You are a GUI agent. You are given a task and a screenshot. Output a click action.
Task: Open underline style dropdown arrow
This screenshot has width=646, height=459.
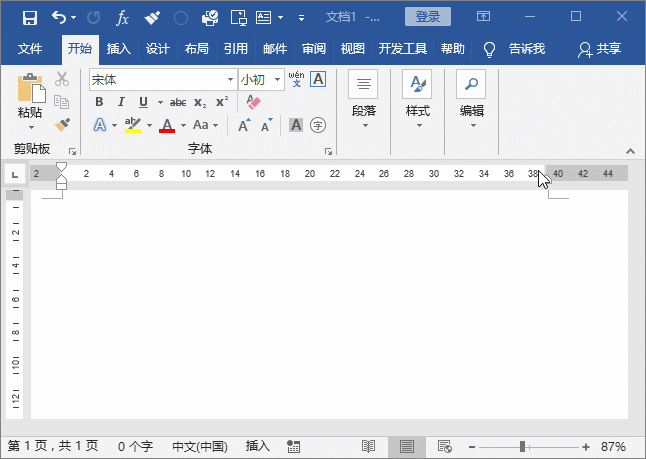coord(160,102)
